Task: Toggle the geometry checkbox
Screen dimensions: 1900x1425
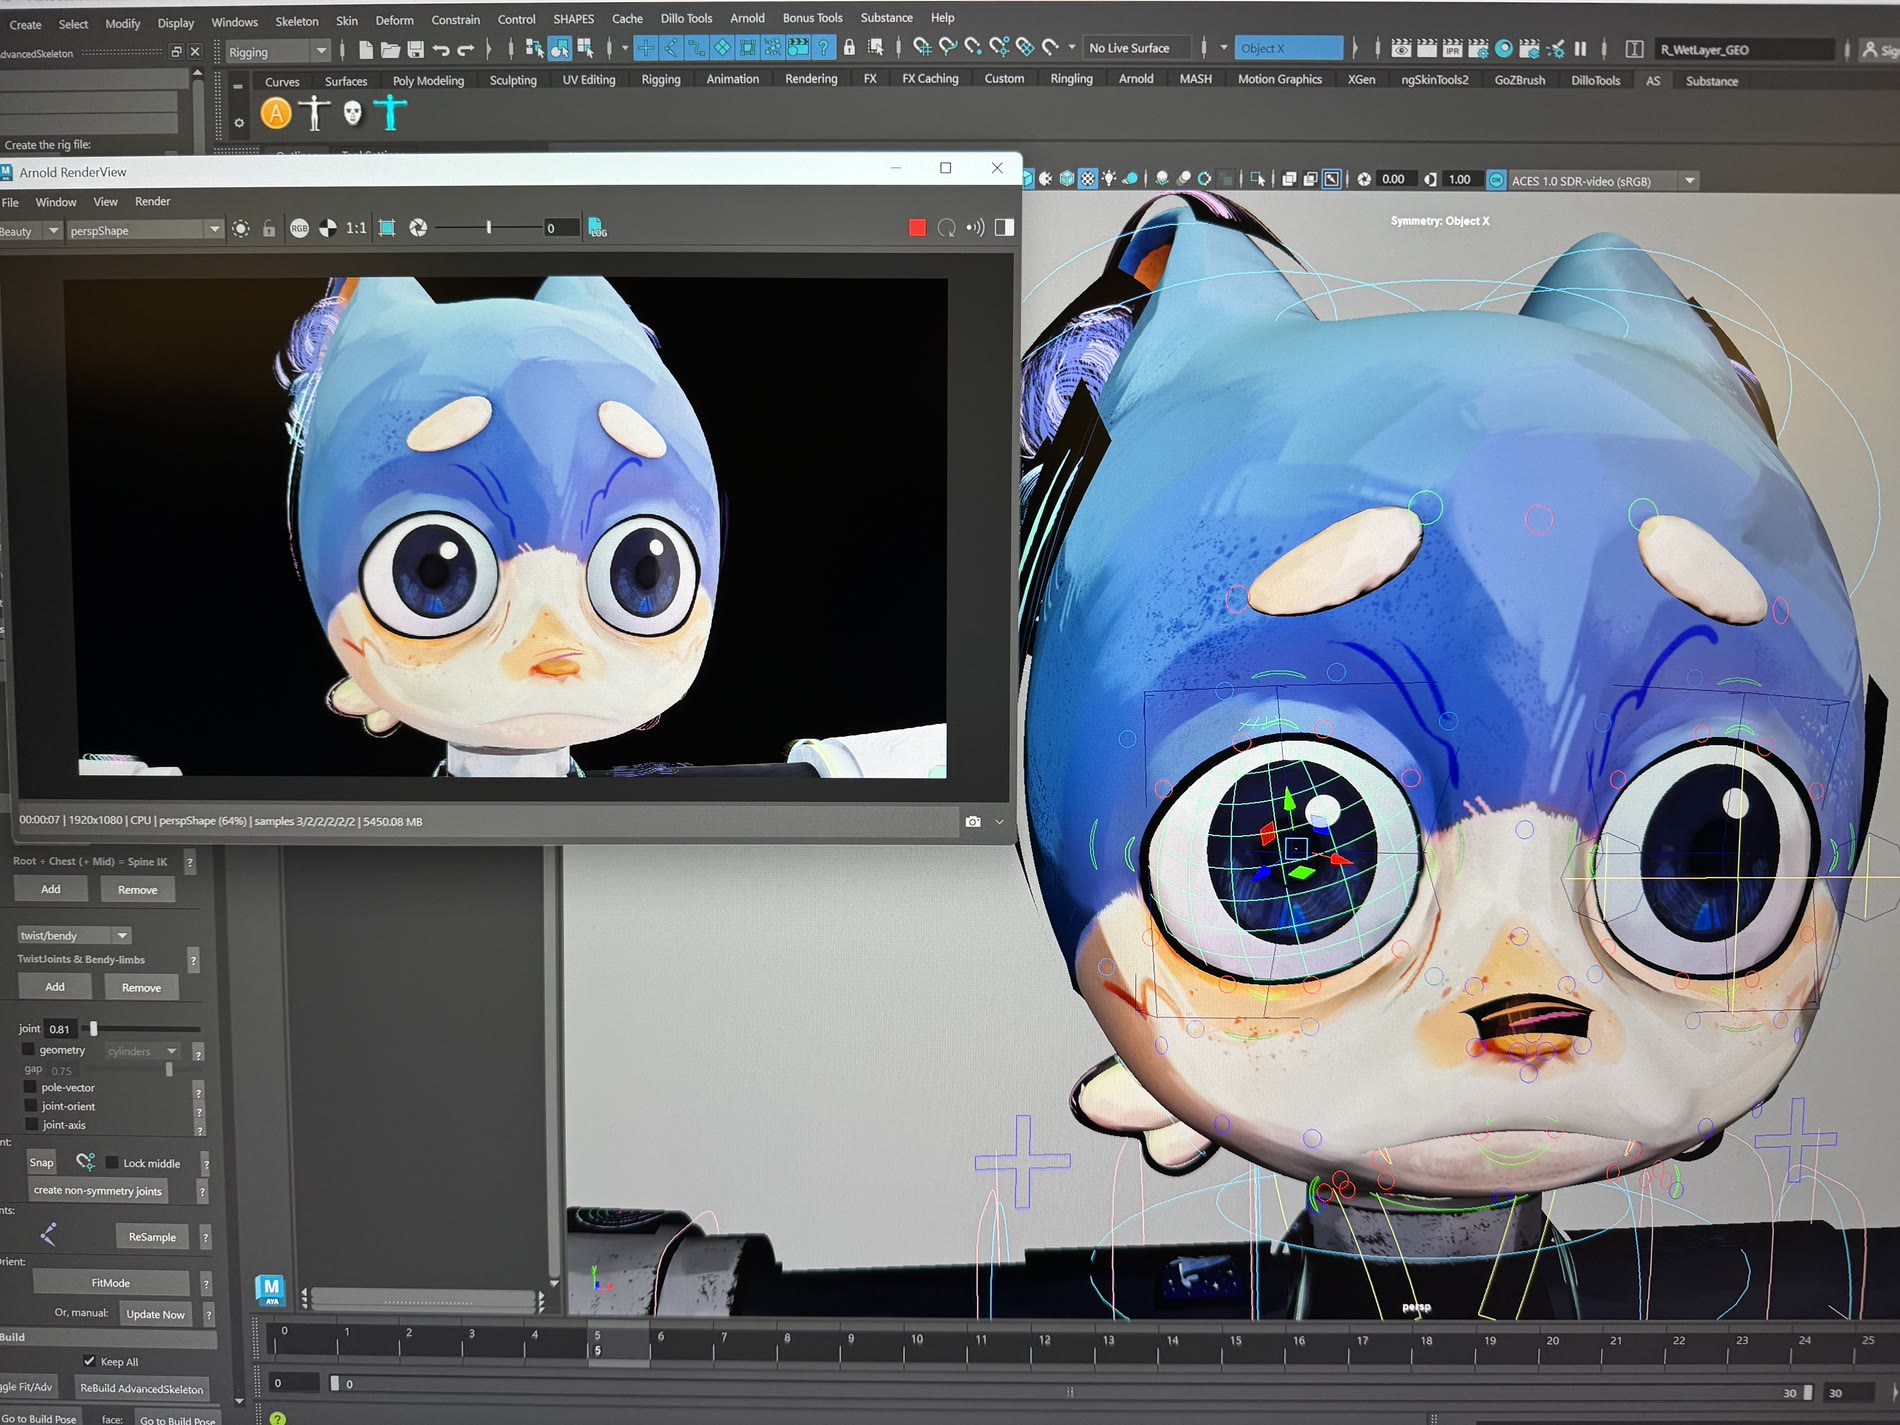Action: pos(29,1050)
